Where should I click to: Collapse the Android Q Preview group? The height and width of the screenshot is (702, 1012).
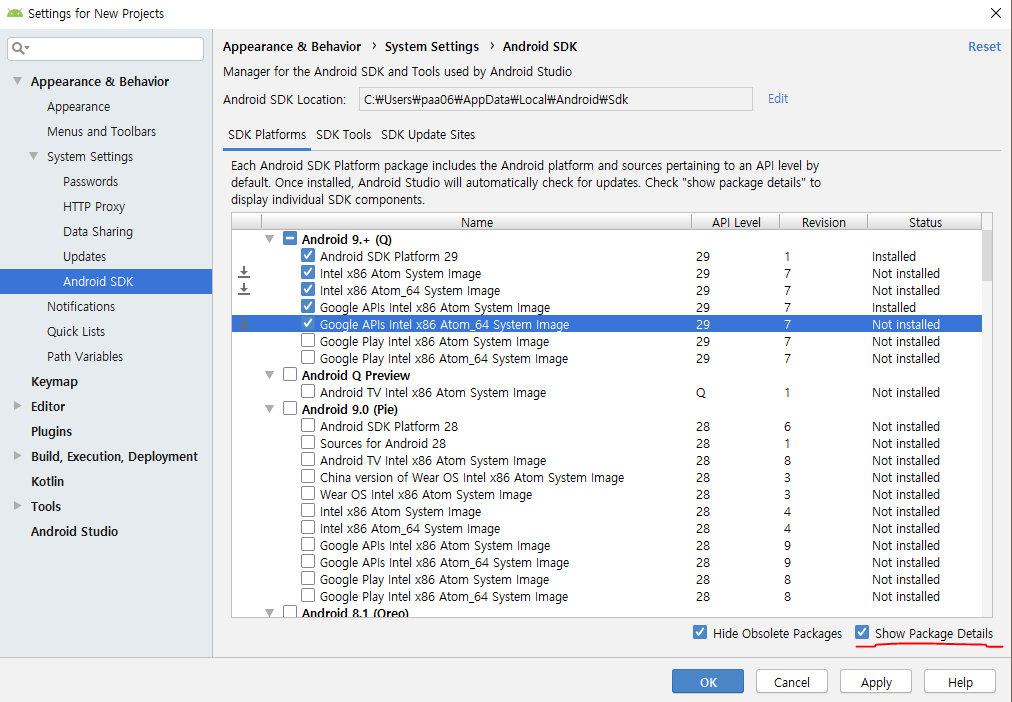[270, 376]
